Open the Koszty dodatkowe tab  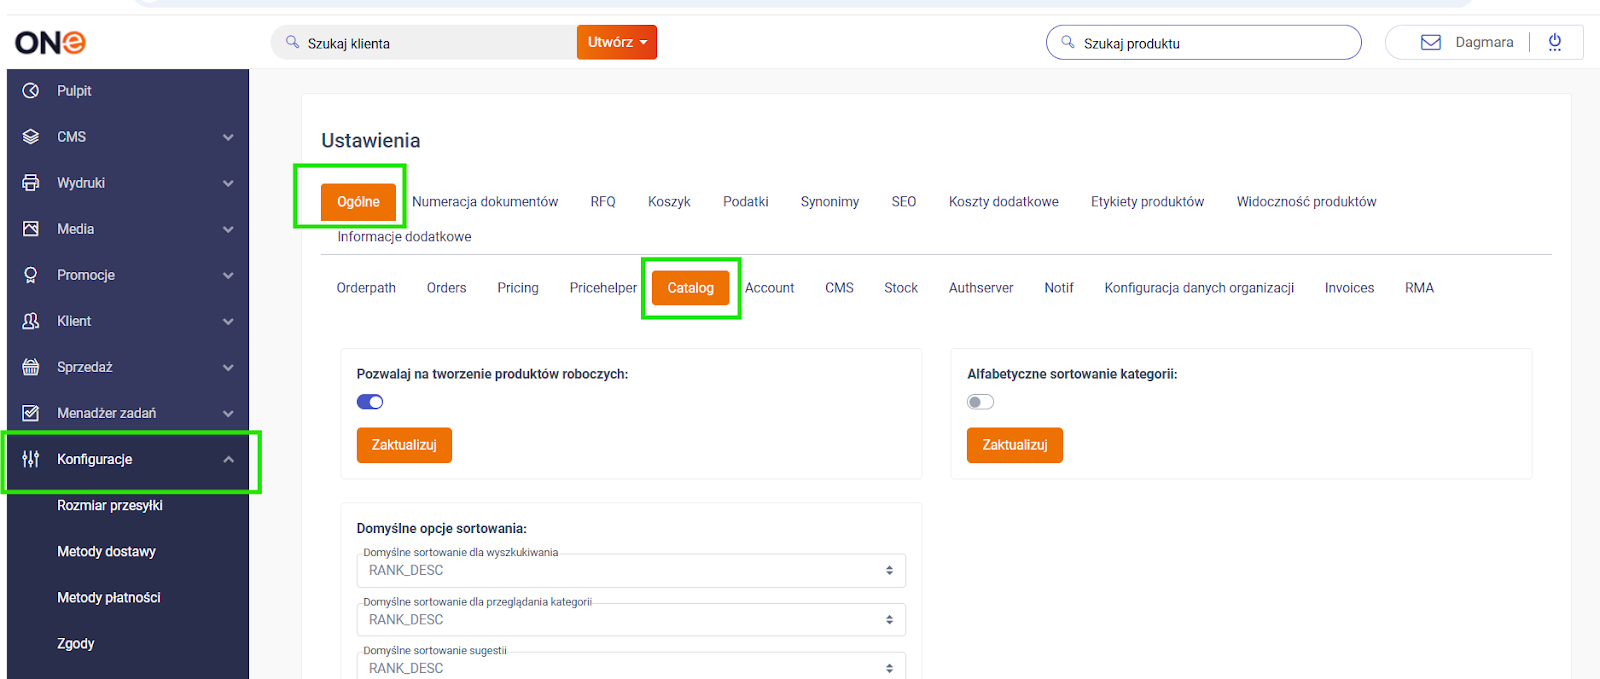[x=1004, y=201]
